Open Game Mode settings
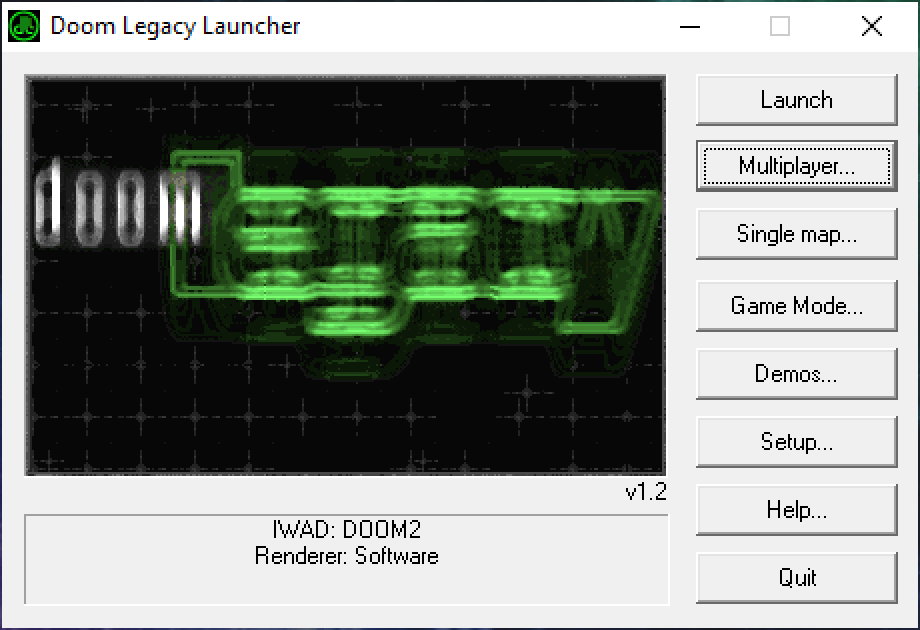 (797, 306)
